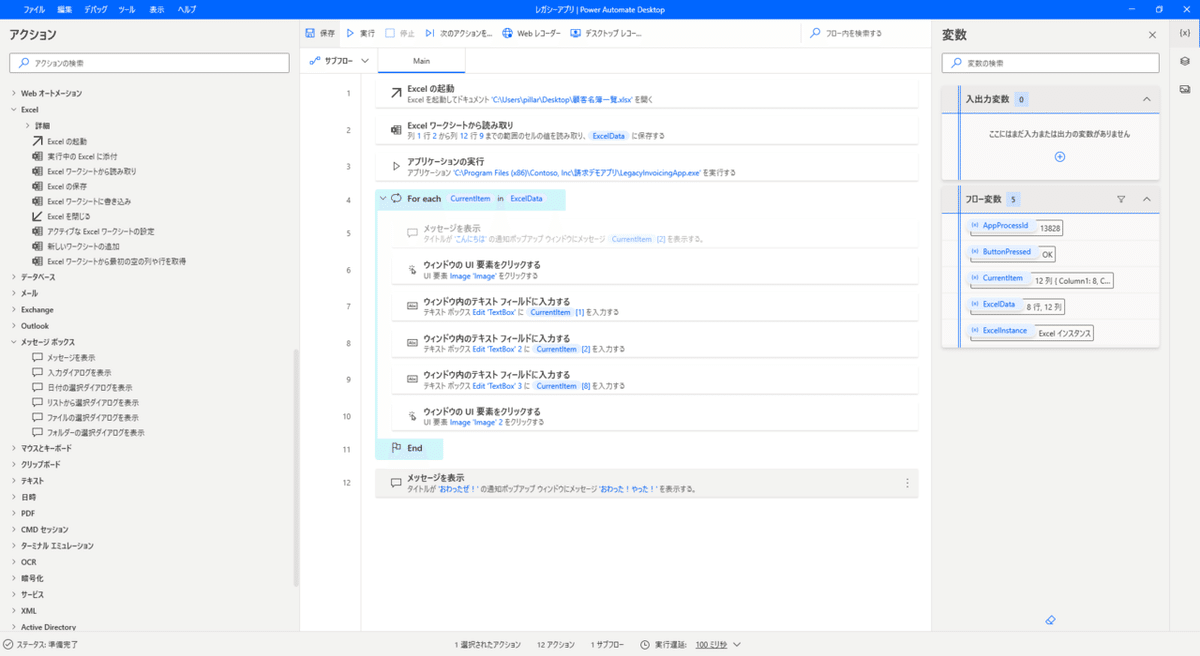Click the subflow icon beside サブフロー
The width and height of the screenshot is (1200, 656).
point(317,60)
